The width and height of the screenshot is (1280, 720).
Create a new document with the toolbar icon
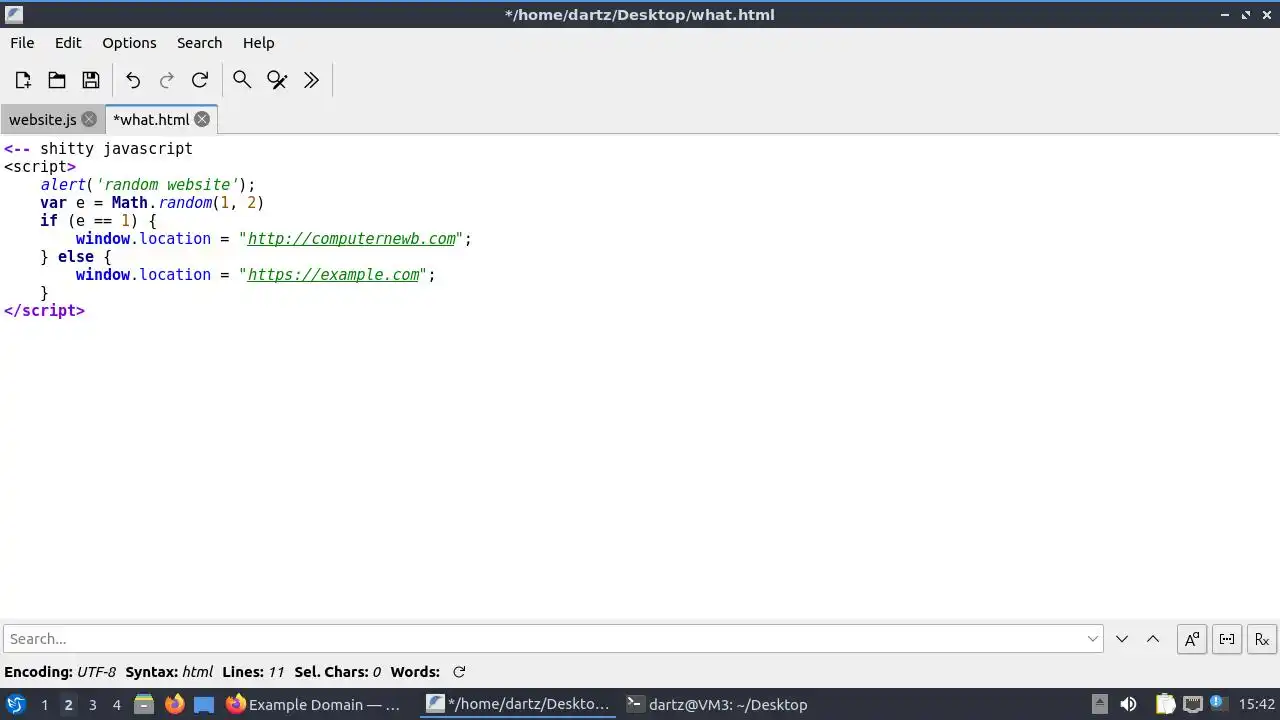click(x=23, y=80)
